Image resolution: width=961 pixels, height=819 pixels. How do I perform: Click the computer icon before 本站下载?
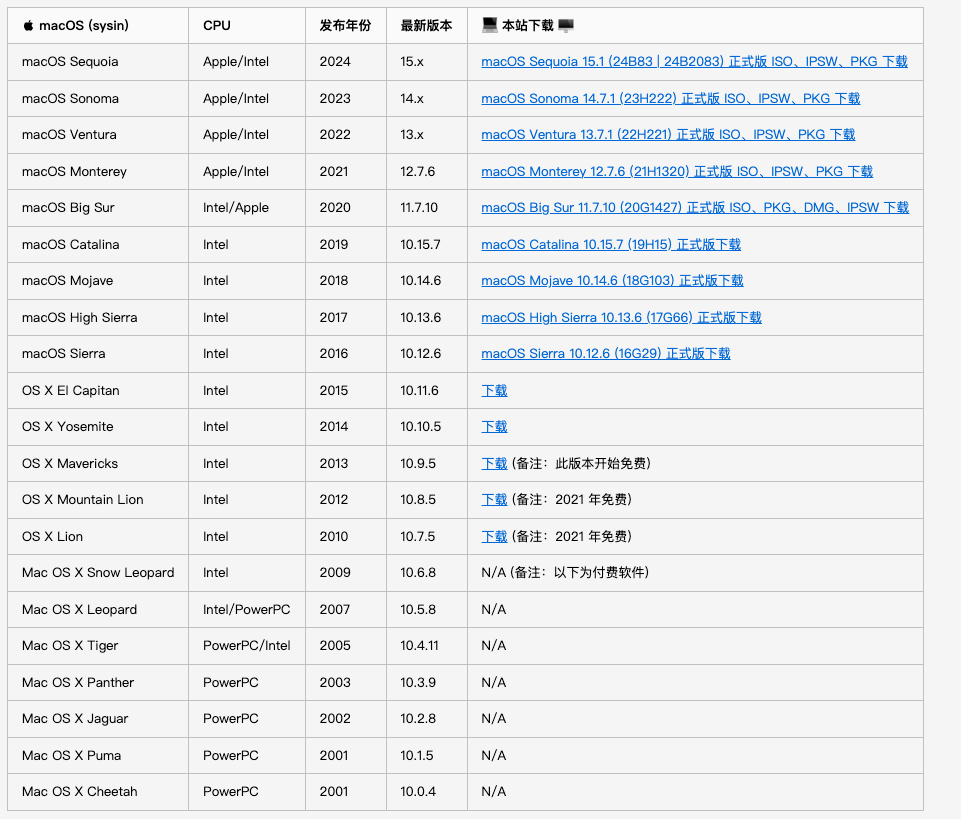pyautogui.click(x=489, y=25)
